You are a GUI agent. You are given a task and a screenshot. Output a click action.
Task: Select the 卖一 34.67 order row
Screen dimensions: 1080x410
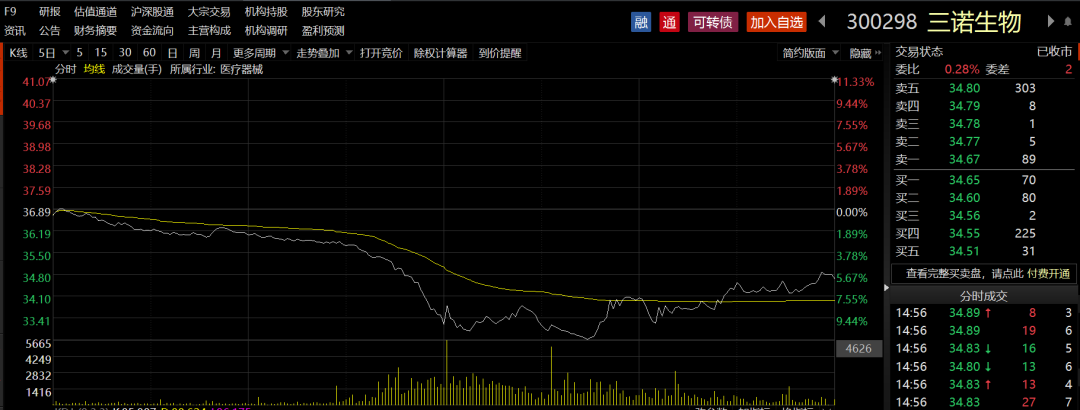pyautogui.click(x=984, y=160)
